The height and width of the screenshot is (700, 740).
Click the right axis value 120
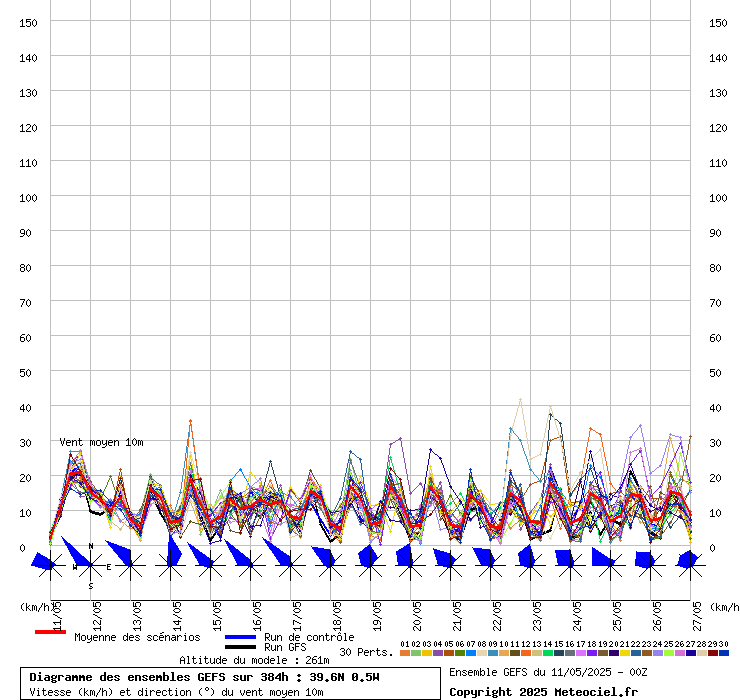tap(718, 128)
